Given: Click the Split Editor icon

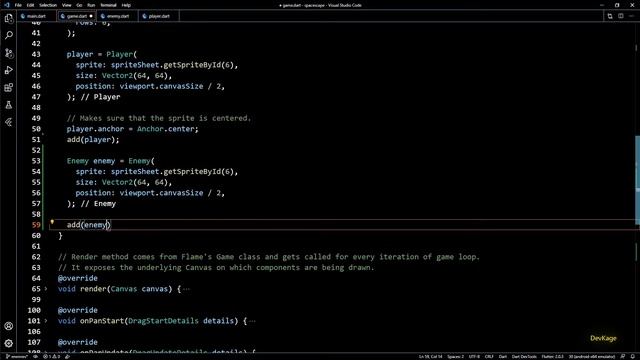Looking at the screenshot, I should 620,16.
